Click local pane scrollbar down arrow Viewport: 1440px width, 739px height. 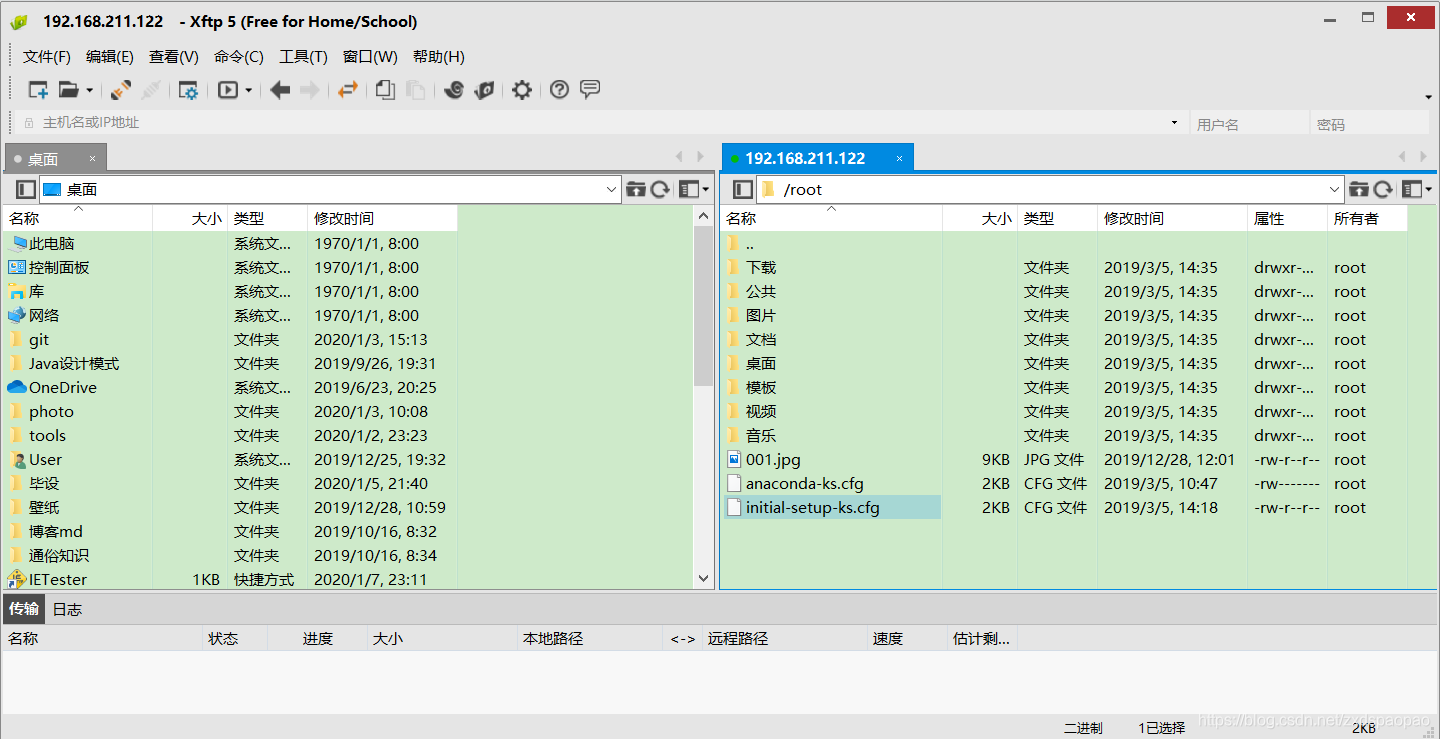[703, 578]
